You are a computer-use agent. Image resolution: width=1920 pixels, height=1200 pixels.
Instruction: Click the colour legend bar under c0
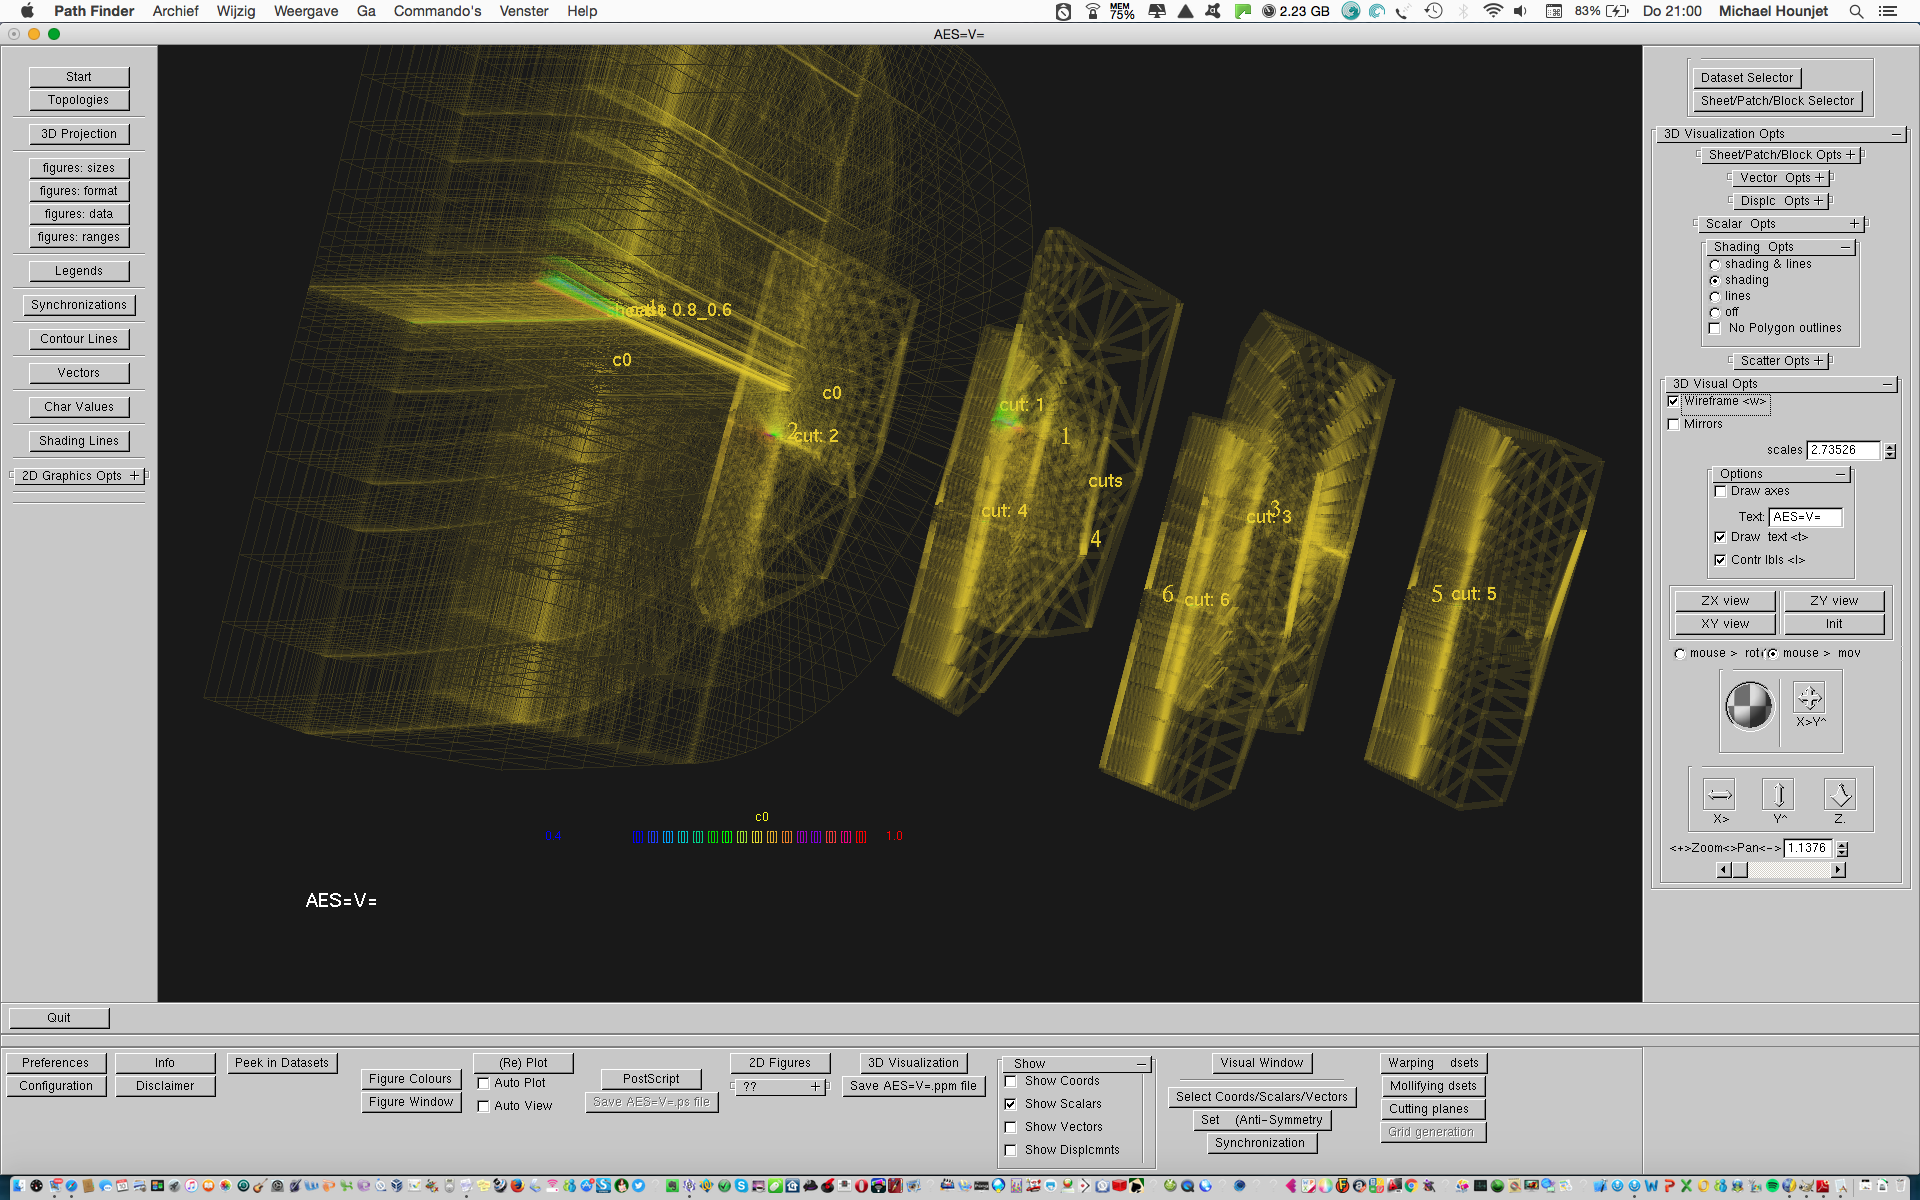[x=750, y=837]
